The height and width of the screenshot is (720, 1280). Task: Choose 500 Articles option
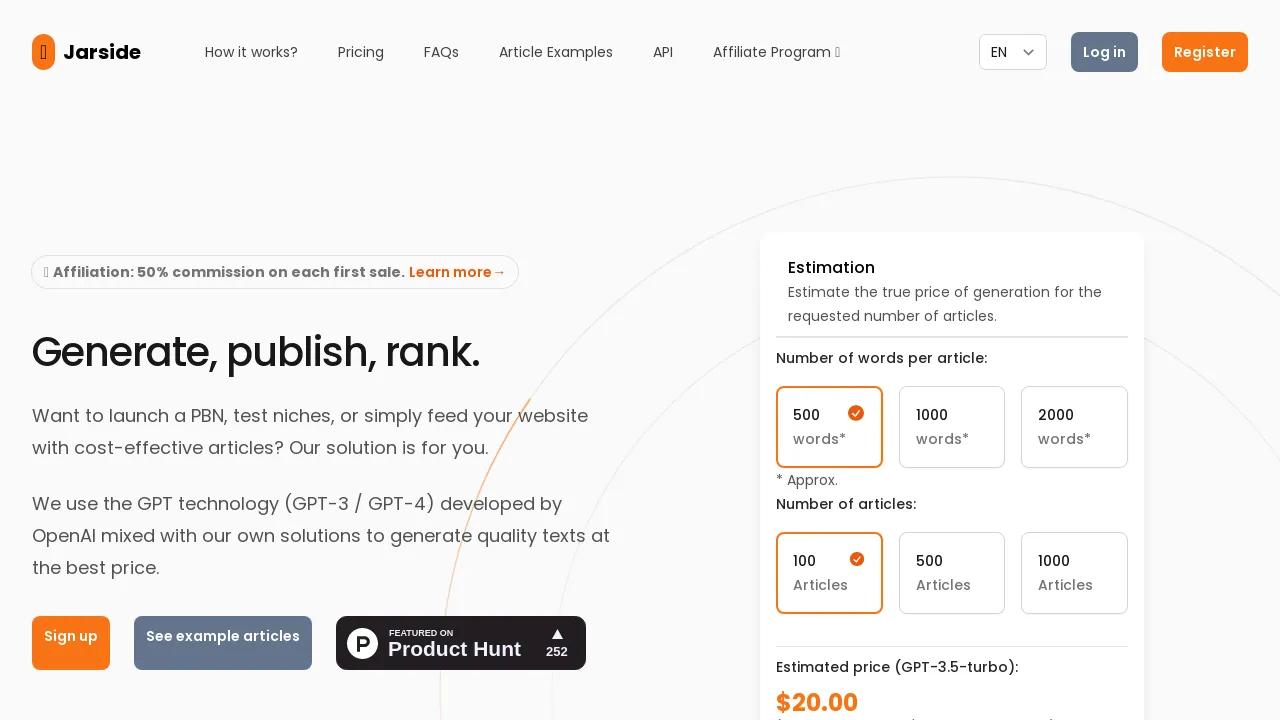[951, 573]
